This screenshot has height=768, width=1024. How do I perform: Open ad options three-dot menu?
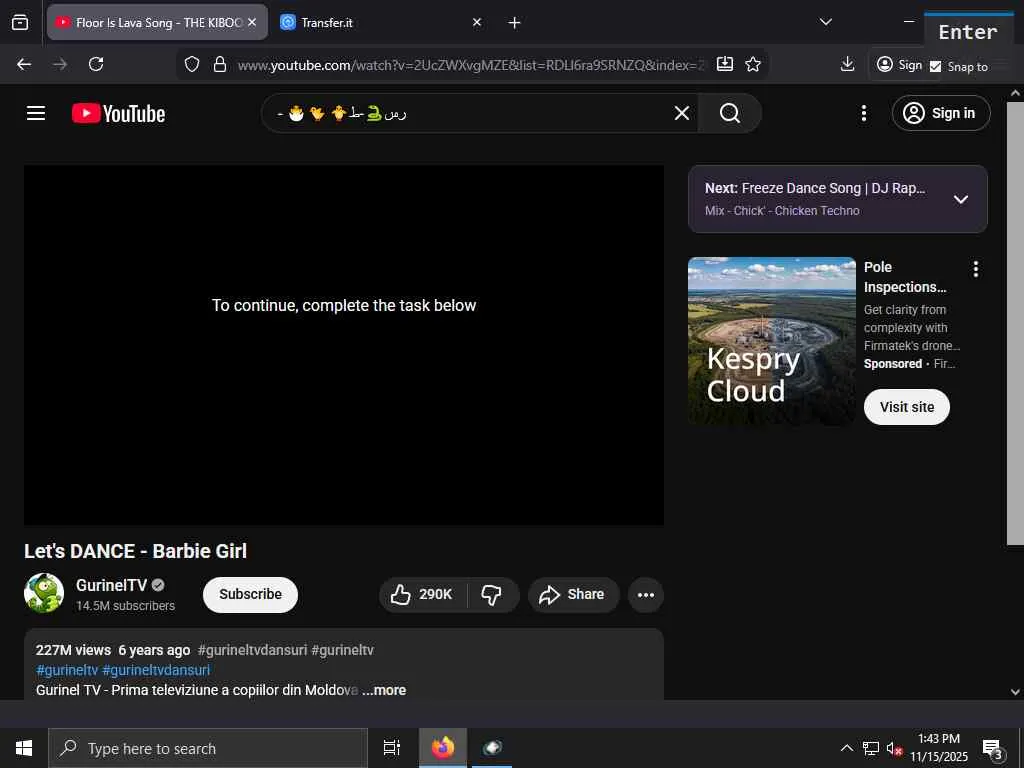tap(975, 269)
